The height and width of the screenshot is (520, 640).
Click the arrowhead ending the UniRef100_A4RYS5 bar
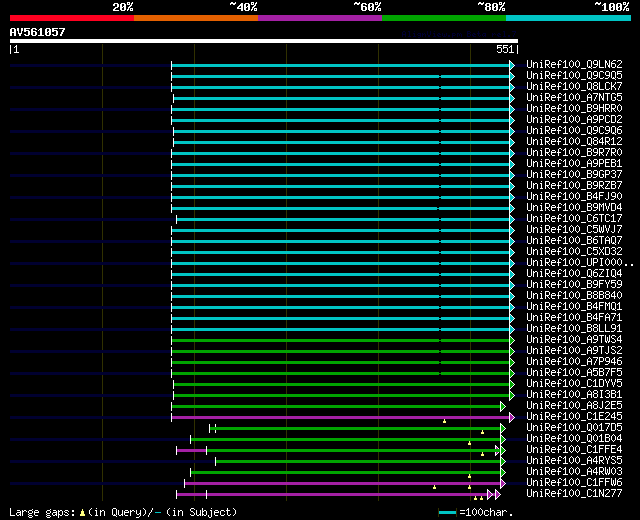(x=503, y=461)
